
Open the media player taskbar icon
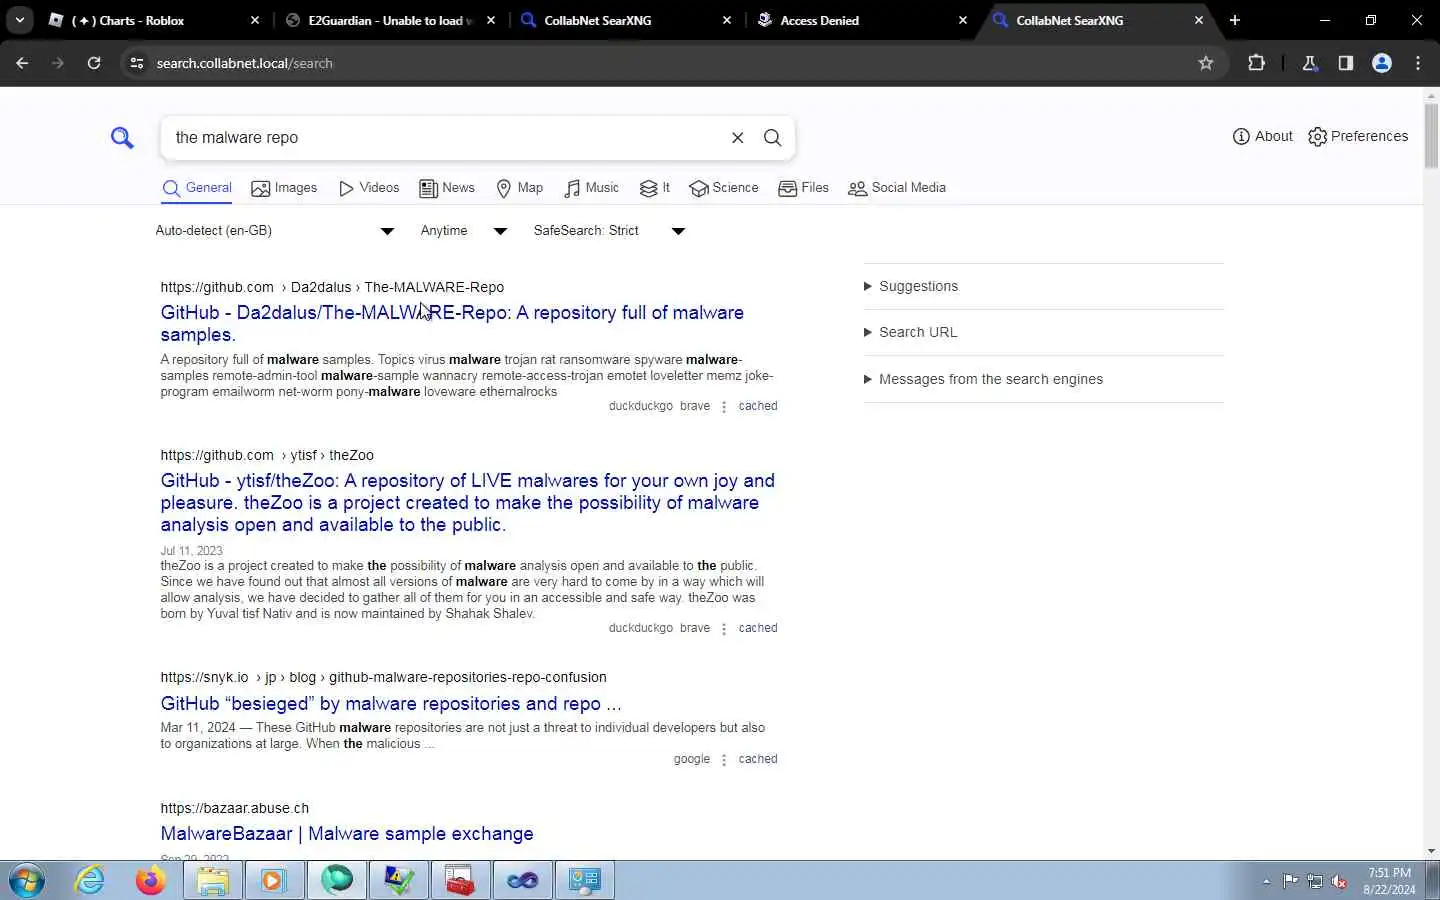[x=274, y=881]
